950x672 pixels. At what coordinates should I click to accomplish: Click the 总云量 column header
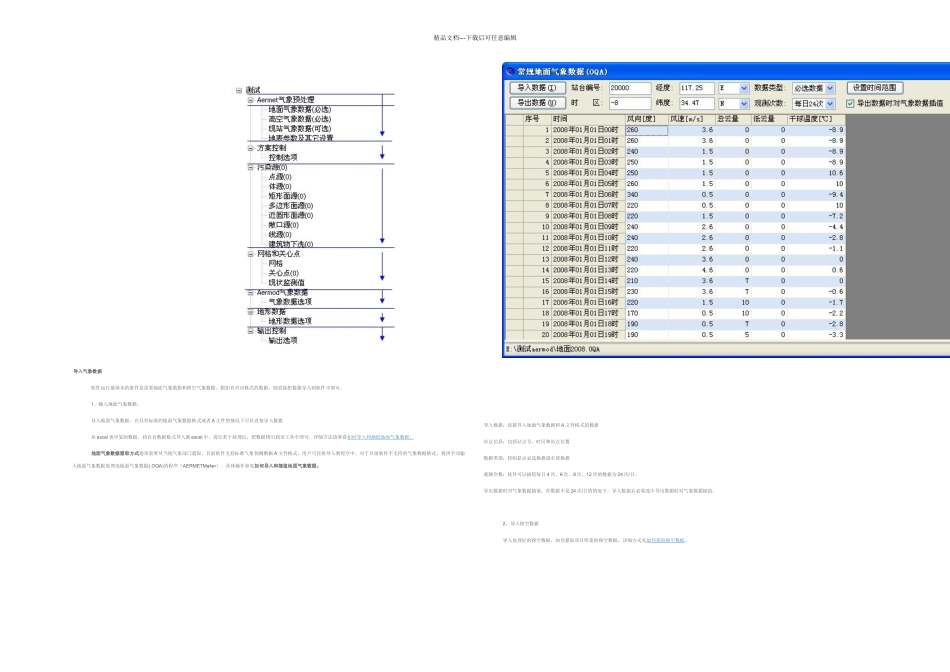coord(733,119)
